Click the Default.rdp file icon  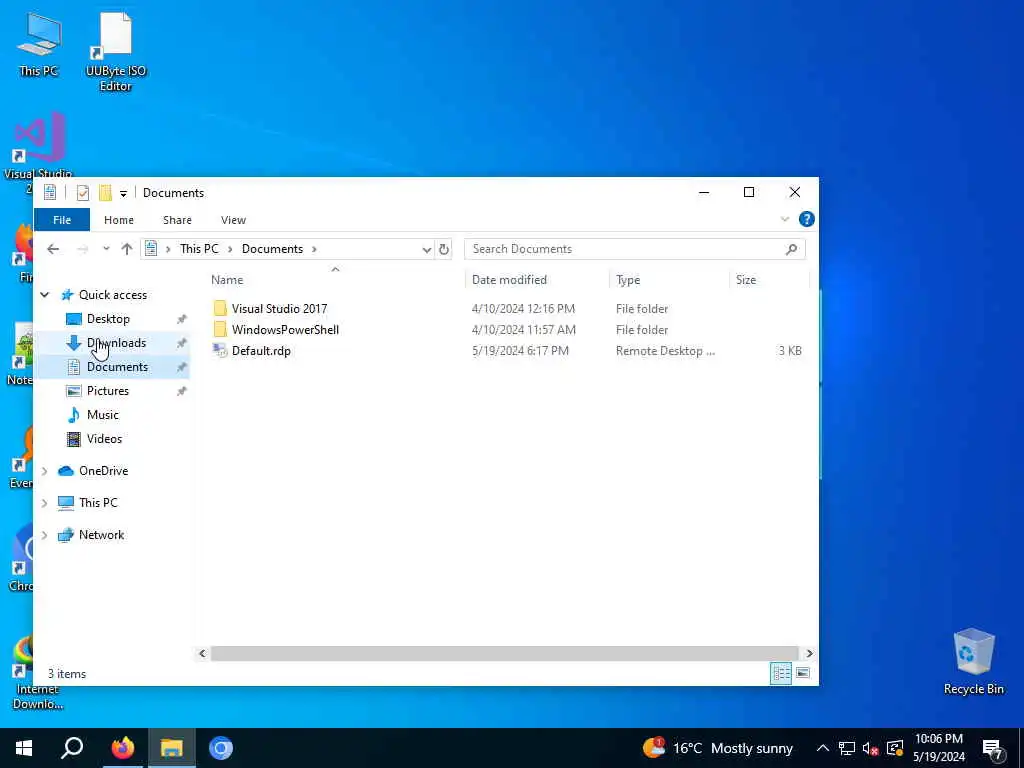(220, 351)
